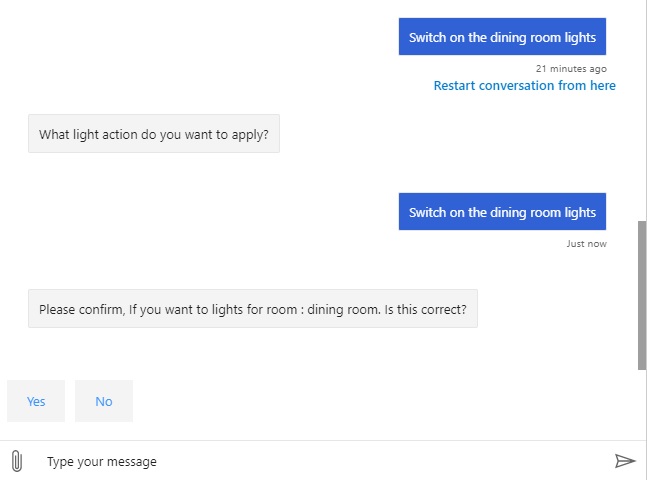
Task: Click Restart conversation from here link
Action: [x=524, y=86]
